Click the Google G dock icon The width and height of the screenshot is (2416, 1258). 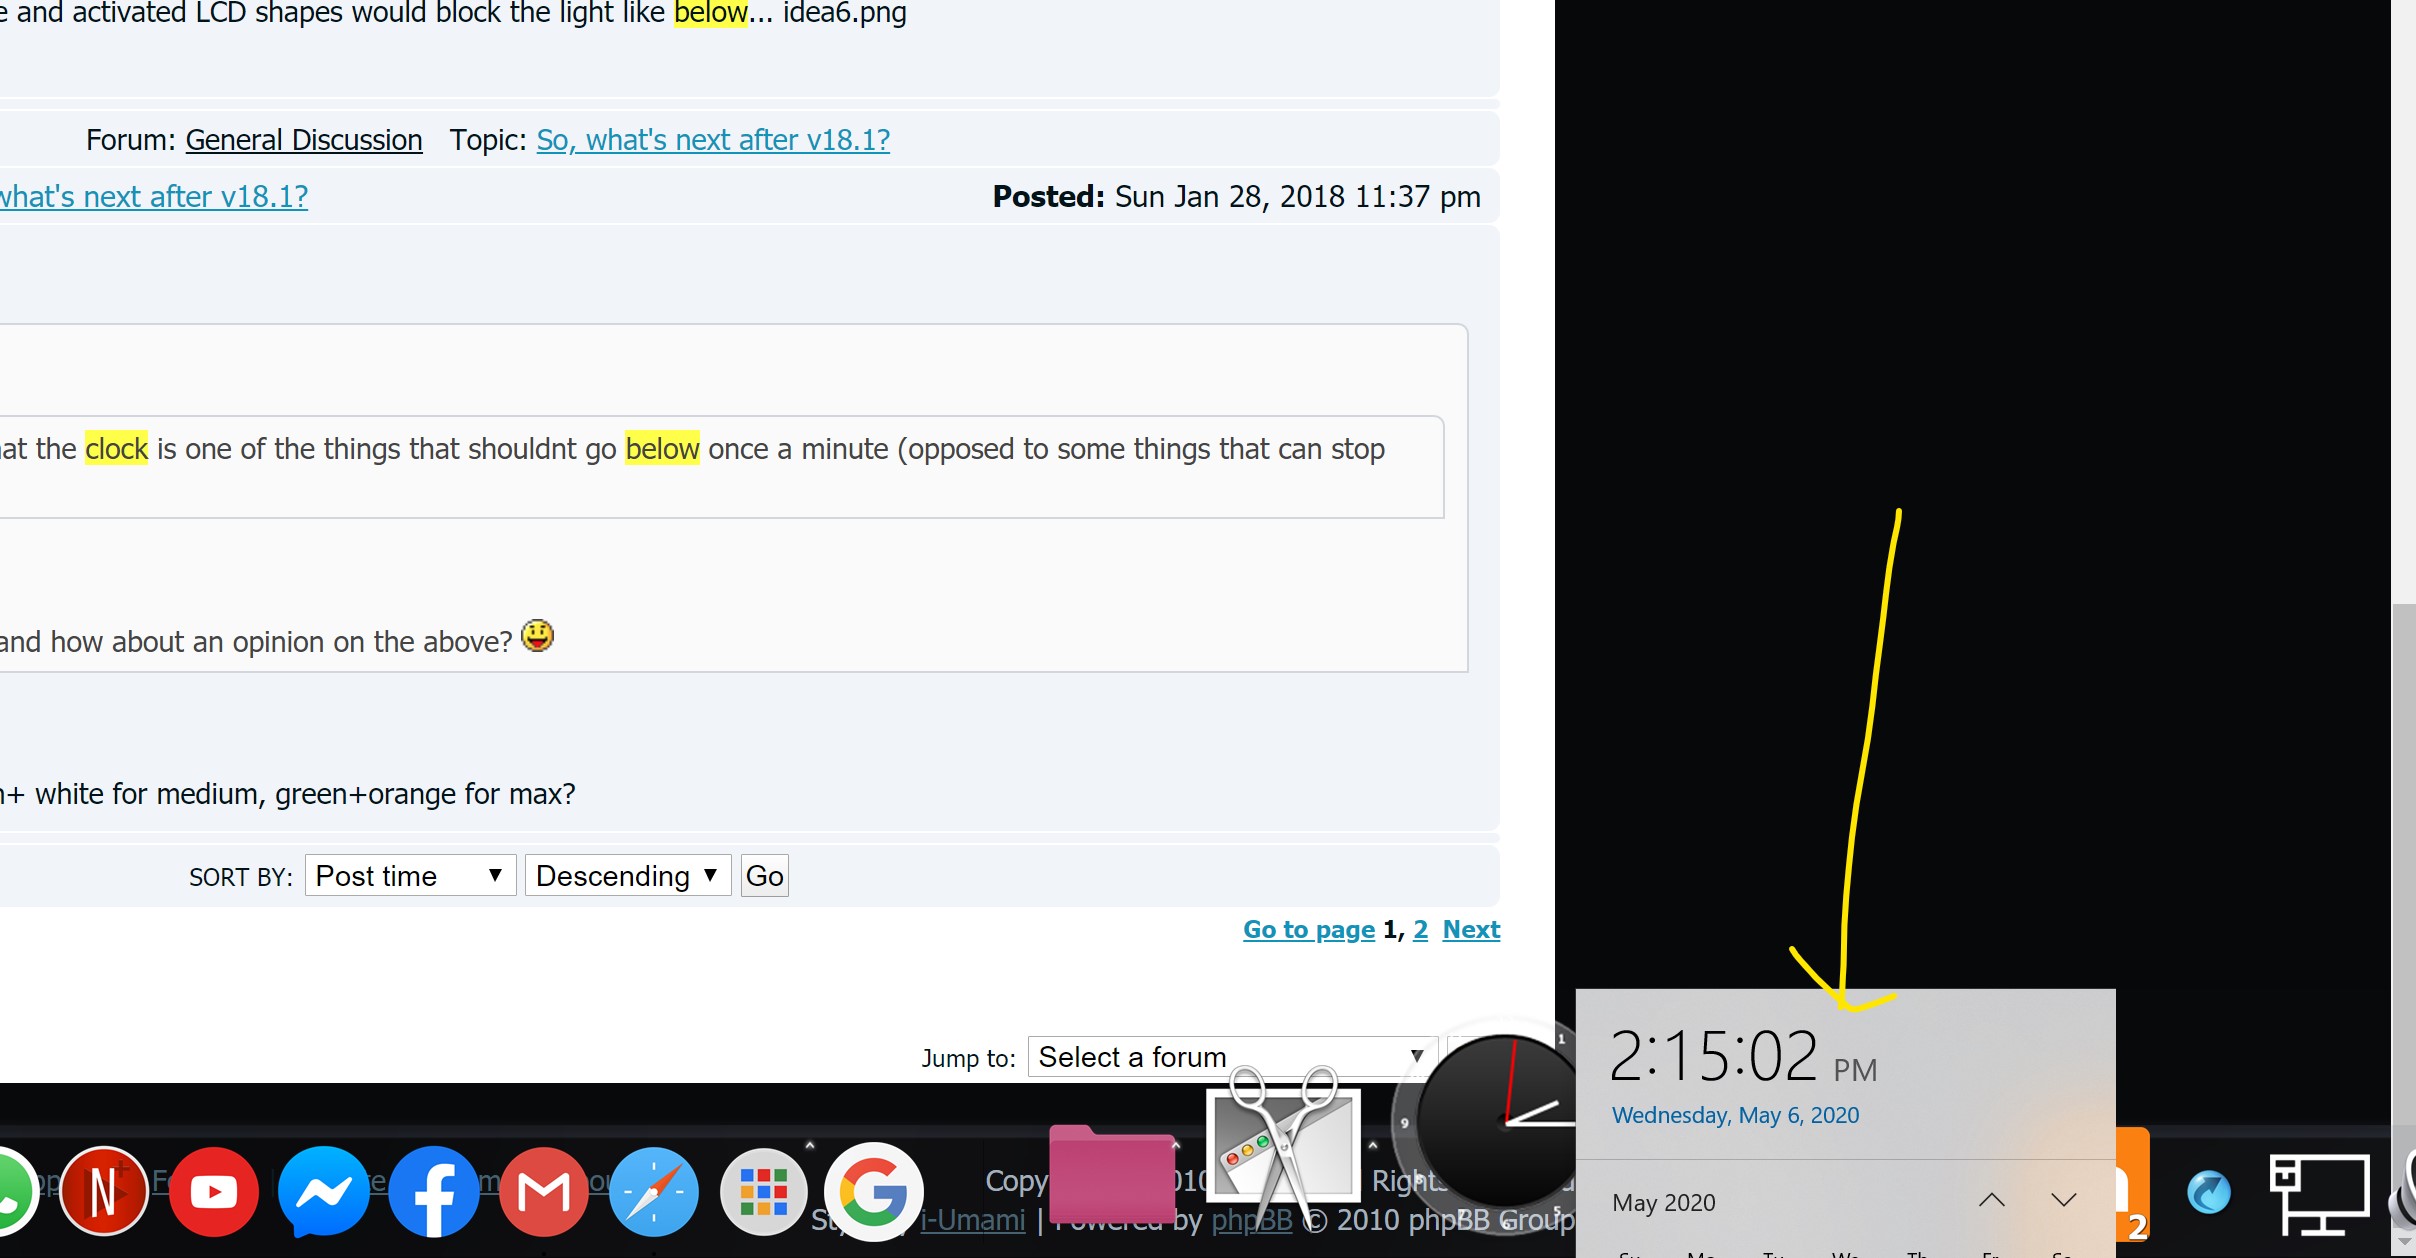tap(874, 1191)
